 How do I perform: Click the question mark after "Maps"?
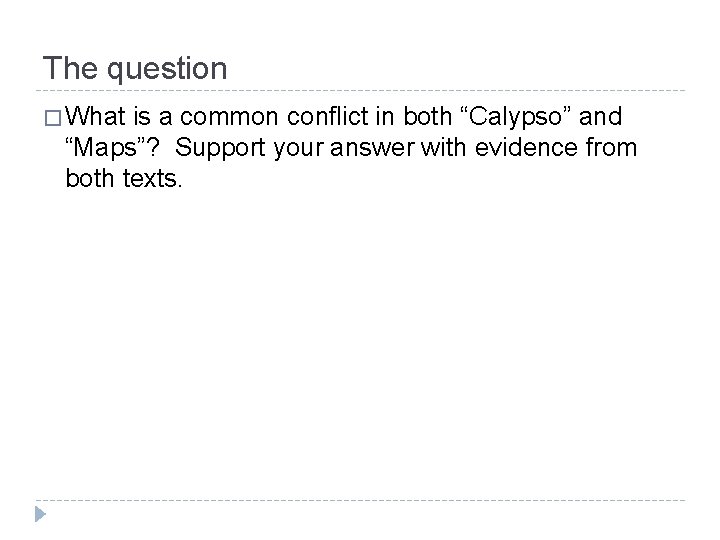tap(153, 148)
